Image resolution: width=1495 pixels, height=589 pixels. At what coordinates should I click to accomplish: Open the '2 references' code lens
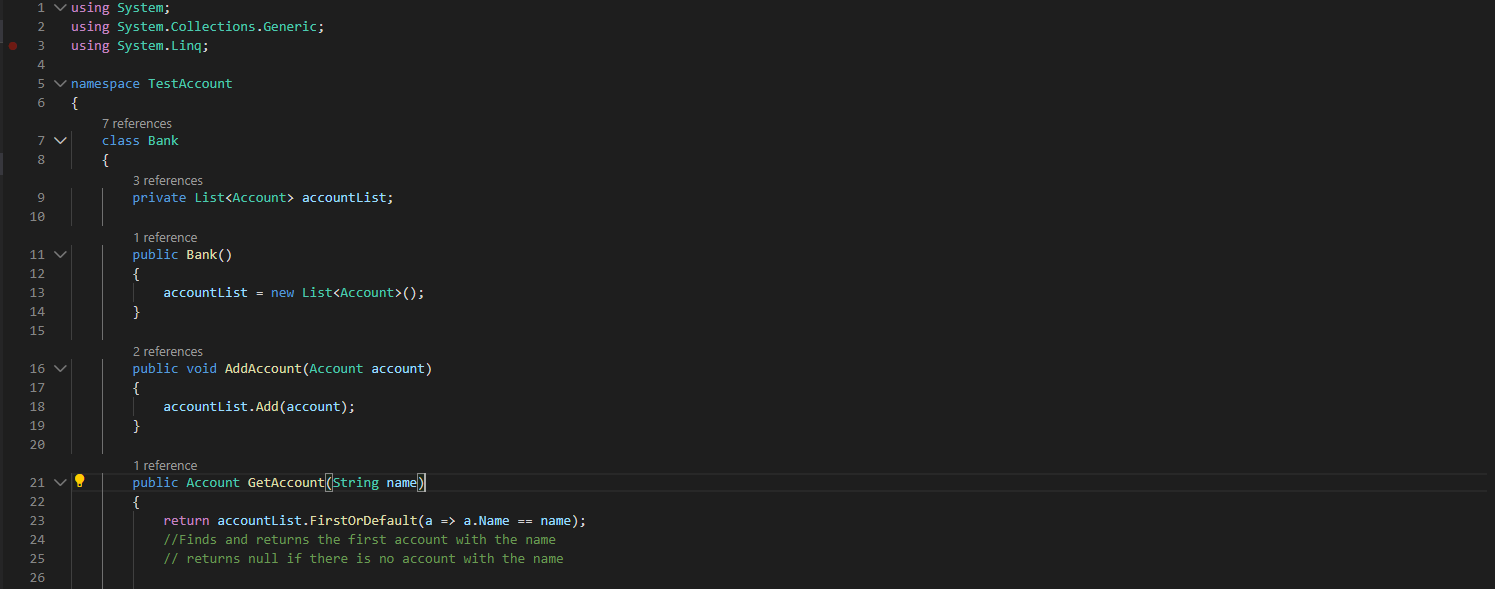(168, 352)
